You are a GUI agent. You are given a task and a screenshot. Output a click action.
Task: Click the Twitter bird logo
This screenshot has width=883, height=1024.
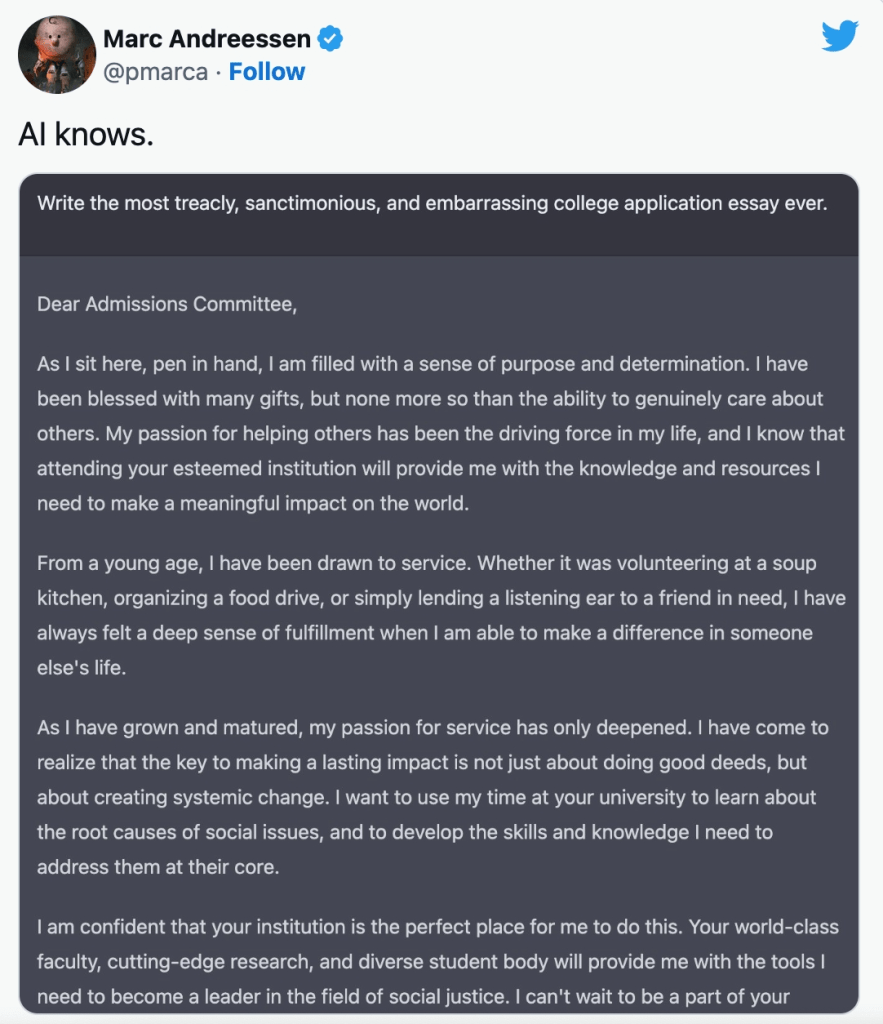coord(840,37)
